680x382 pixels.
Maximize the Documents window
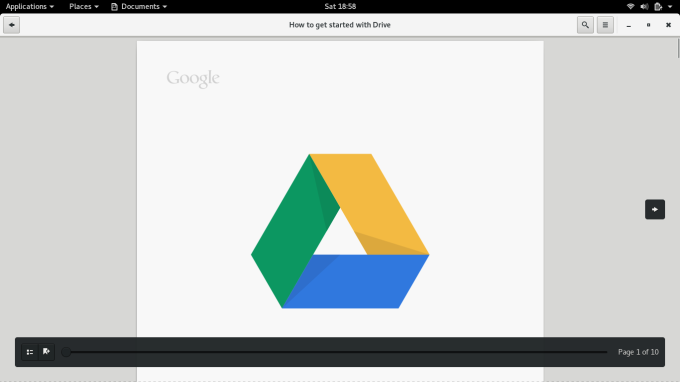click(x=648, y=25)
